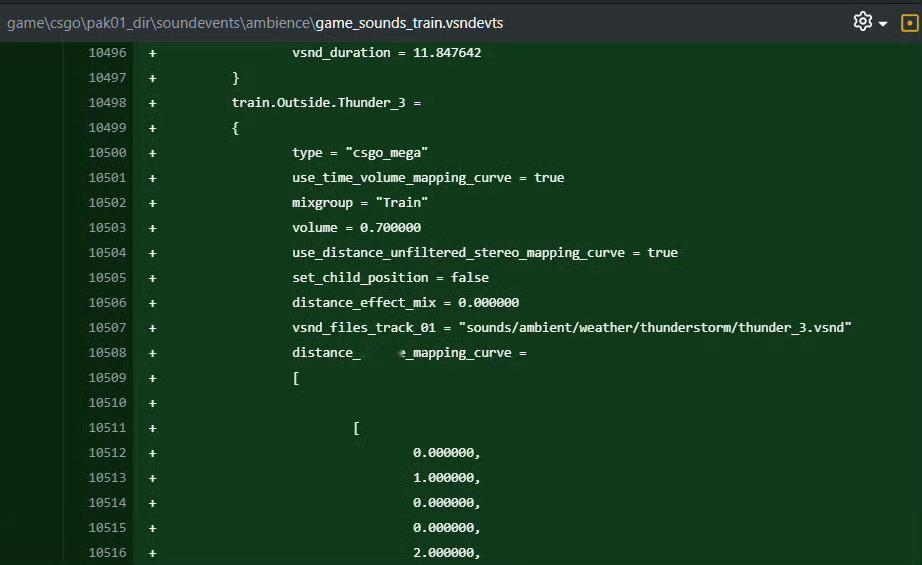Click the mixgroup = "Train" line
The width and height of the screenshot is (922, 565).
(x=360, y=203)
